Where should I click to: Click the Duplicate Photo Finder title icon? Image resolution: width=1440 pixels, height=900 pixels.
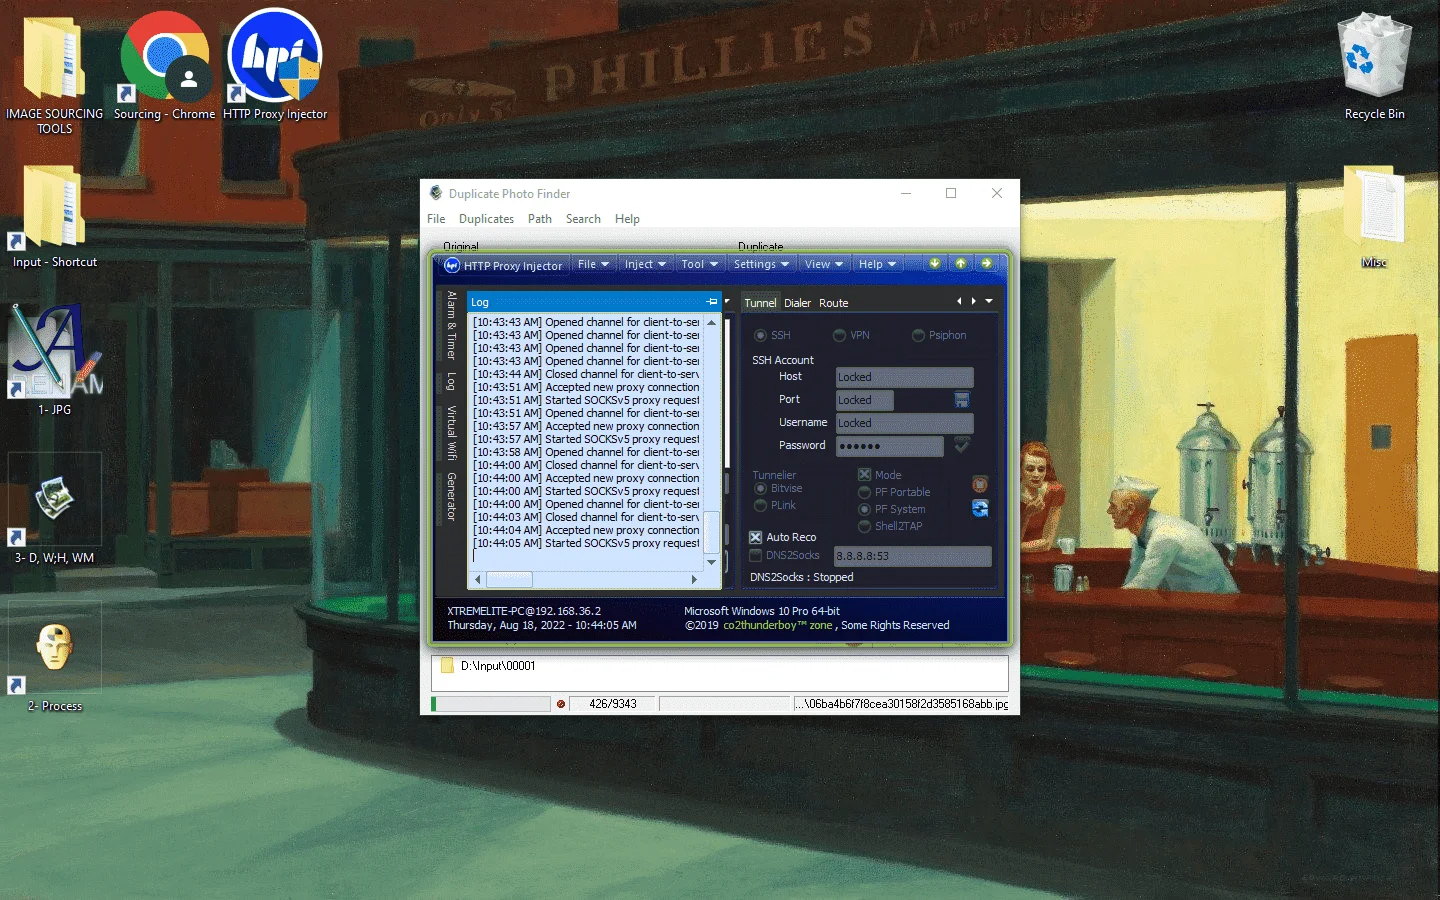pyautogui.click(x=436, y=193)
